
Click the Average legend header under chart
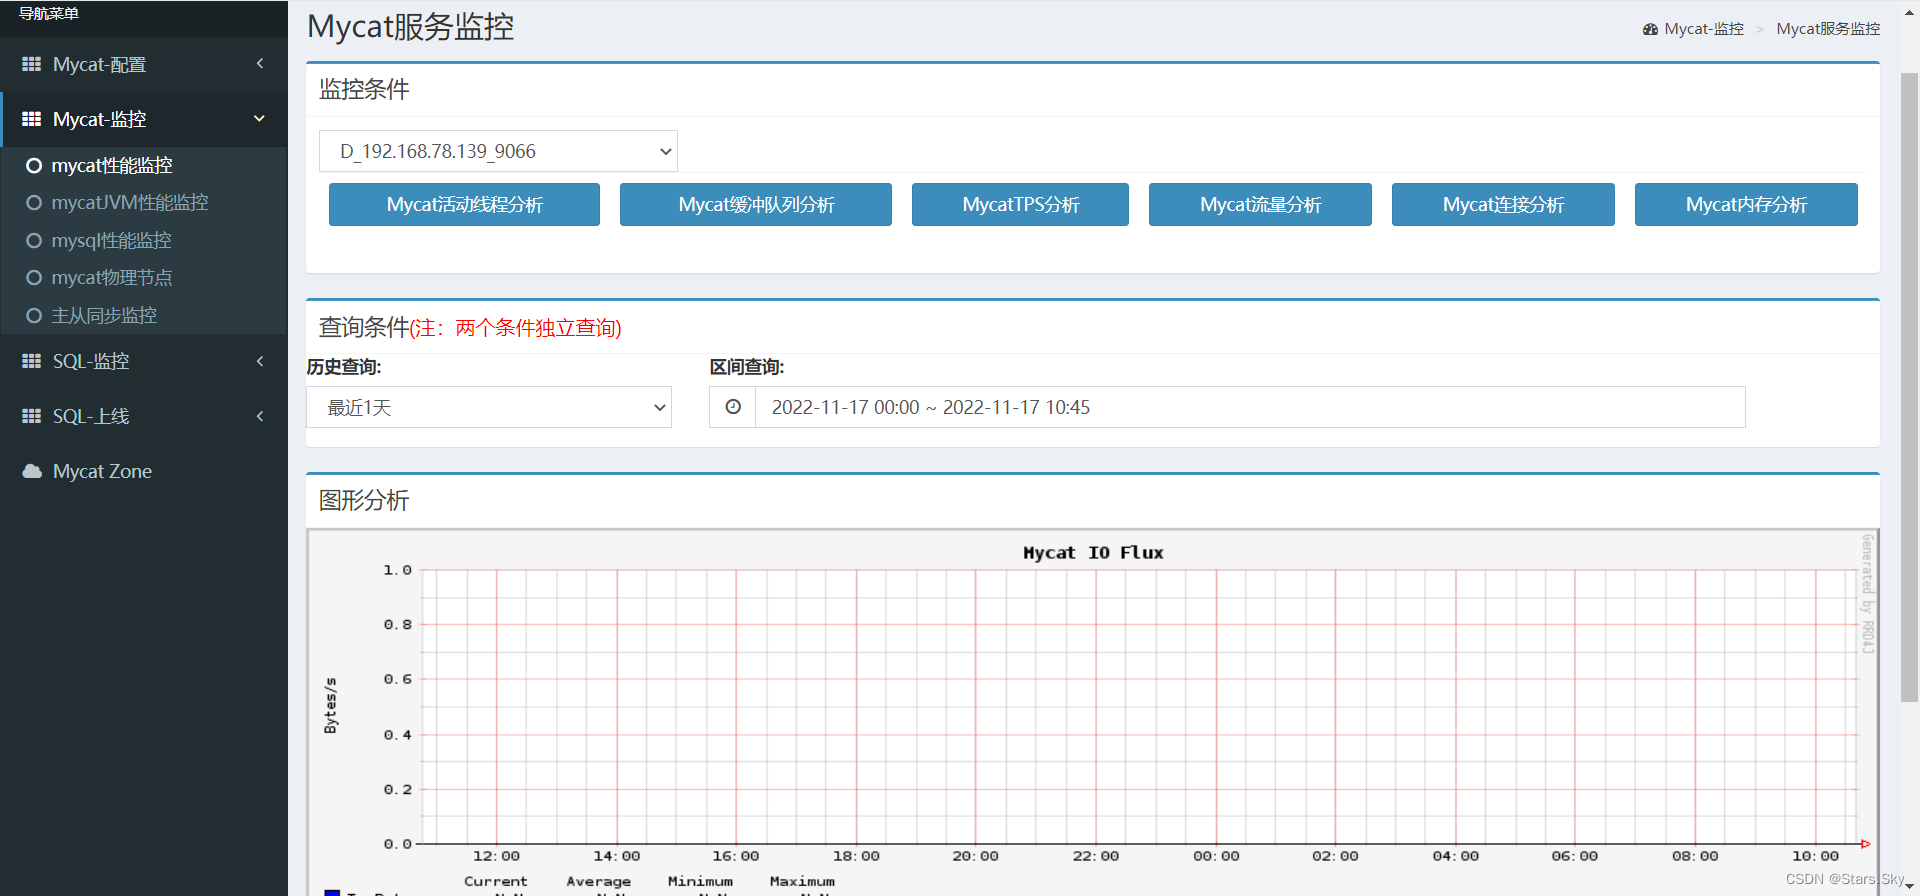[598, 881]
